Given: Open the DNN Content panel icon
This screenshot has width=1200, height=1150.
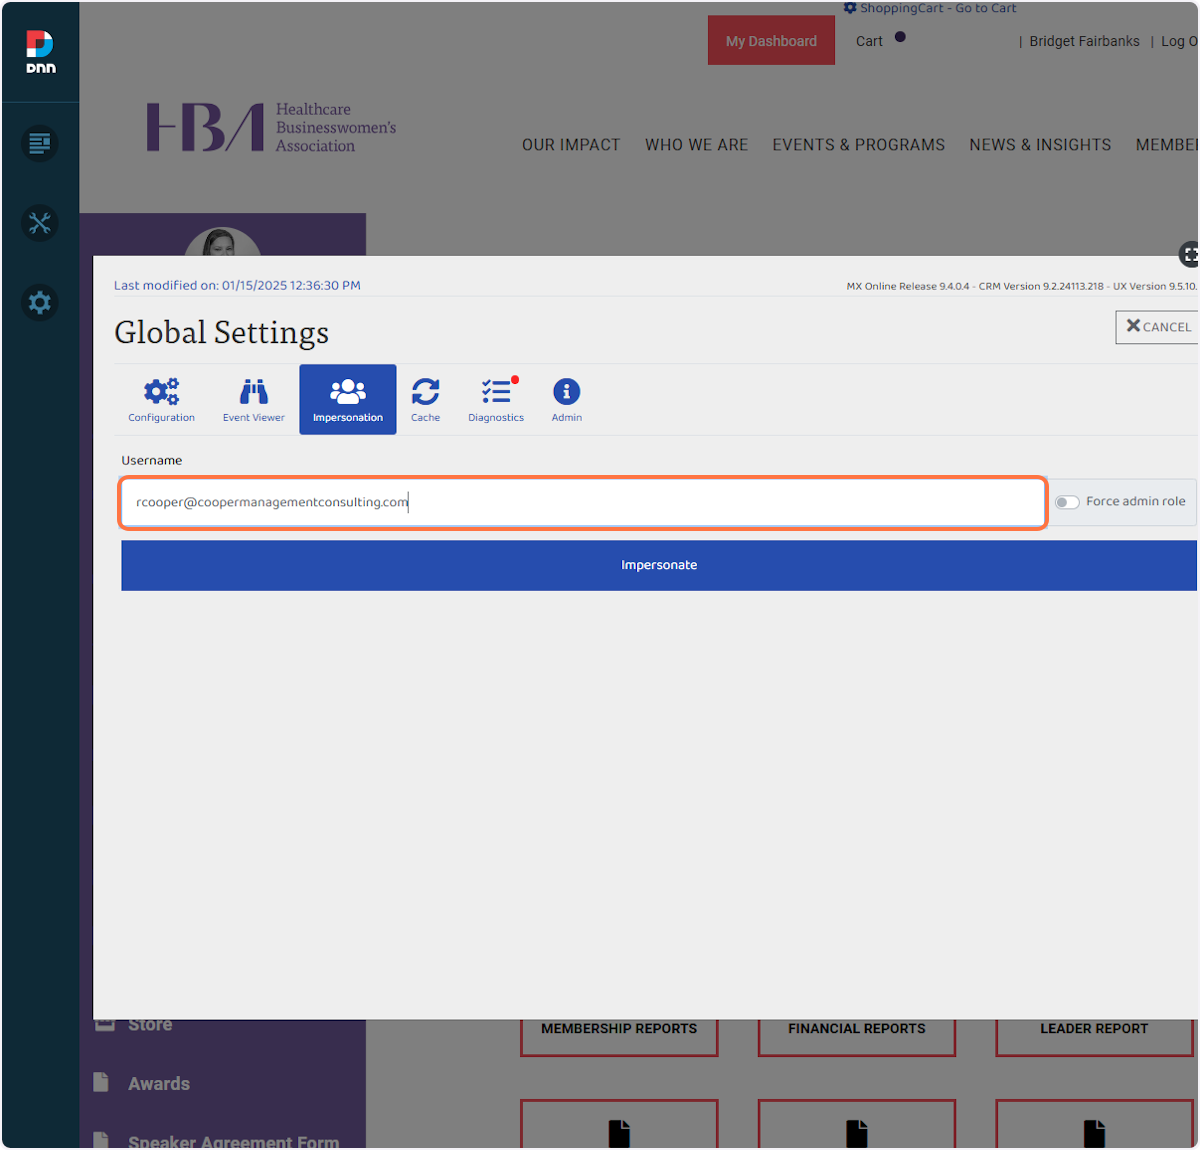Looking at the screenshot, I should (40, 144).
